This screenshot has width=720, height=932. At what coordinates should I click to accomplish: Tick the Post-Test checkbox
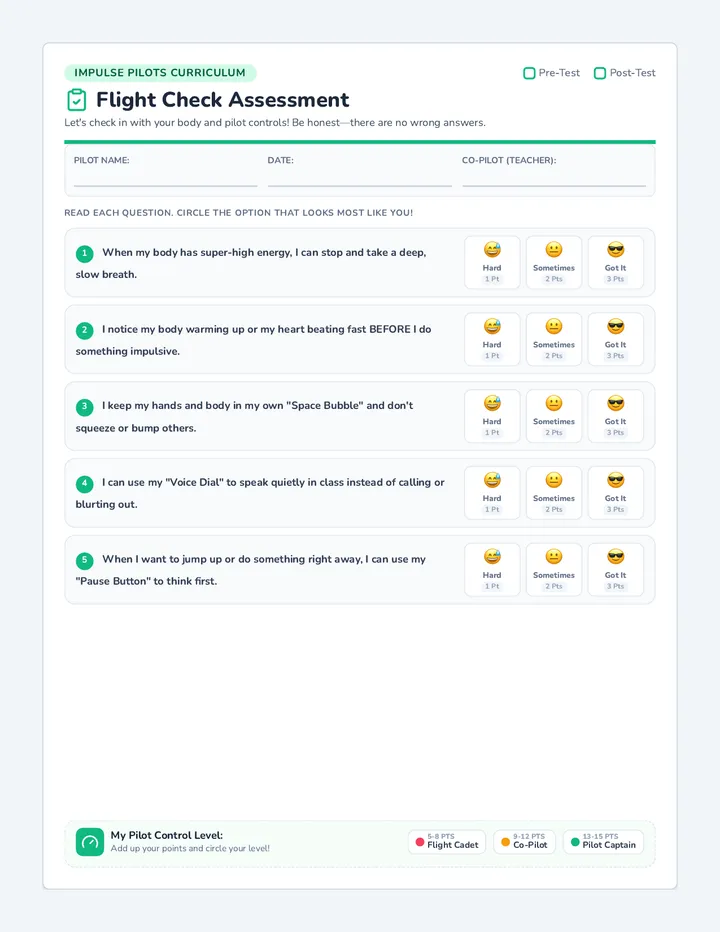tap(600, 73)
